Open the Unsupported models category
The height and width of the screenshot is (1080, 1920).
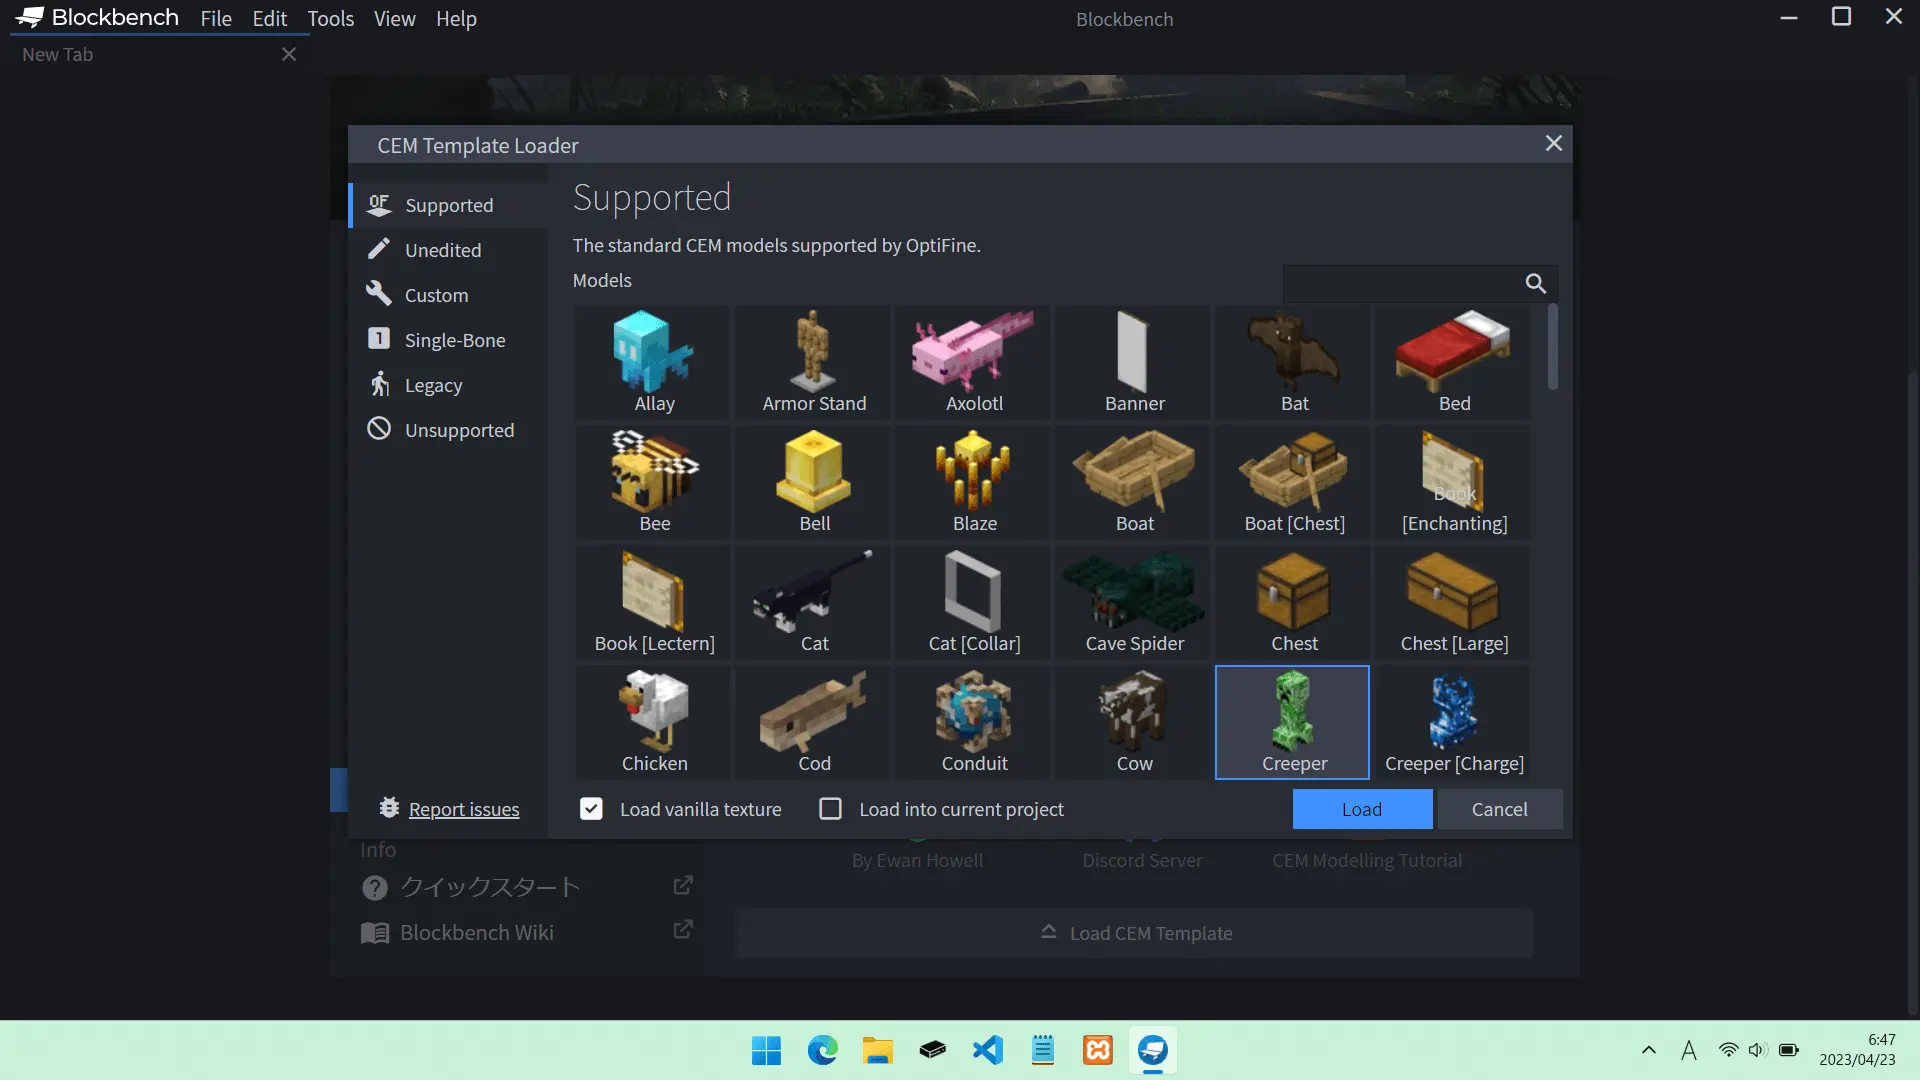pyautogui.click(x=459, y=430)
